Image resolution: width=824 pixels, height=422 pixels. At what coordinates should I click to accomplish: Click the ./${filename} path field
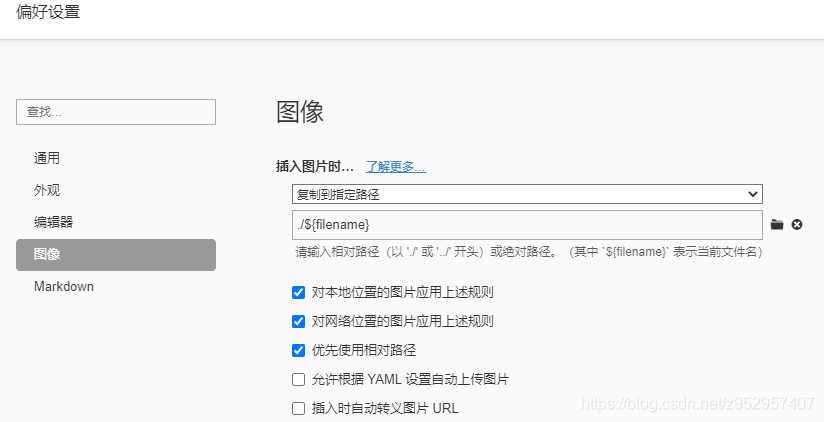[x=527, y=225]
